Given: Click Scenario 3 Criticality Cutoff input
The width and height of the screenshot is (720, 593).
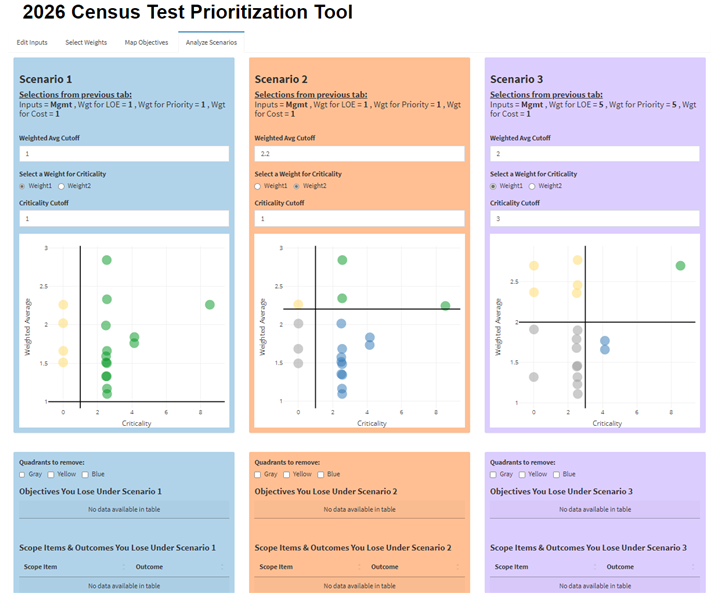Looking at the screenshot, I should pos(595,218).
